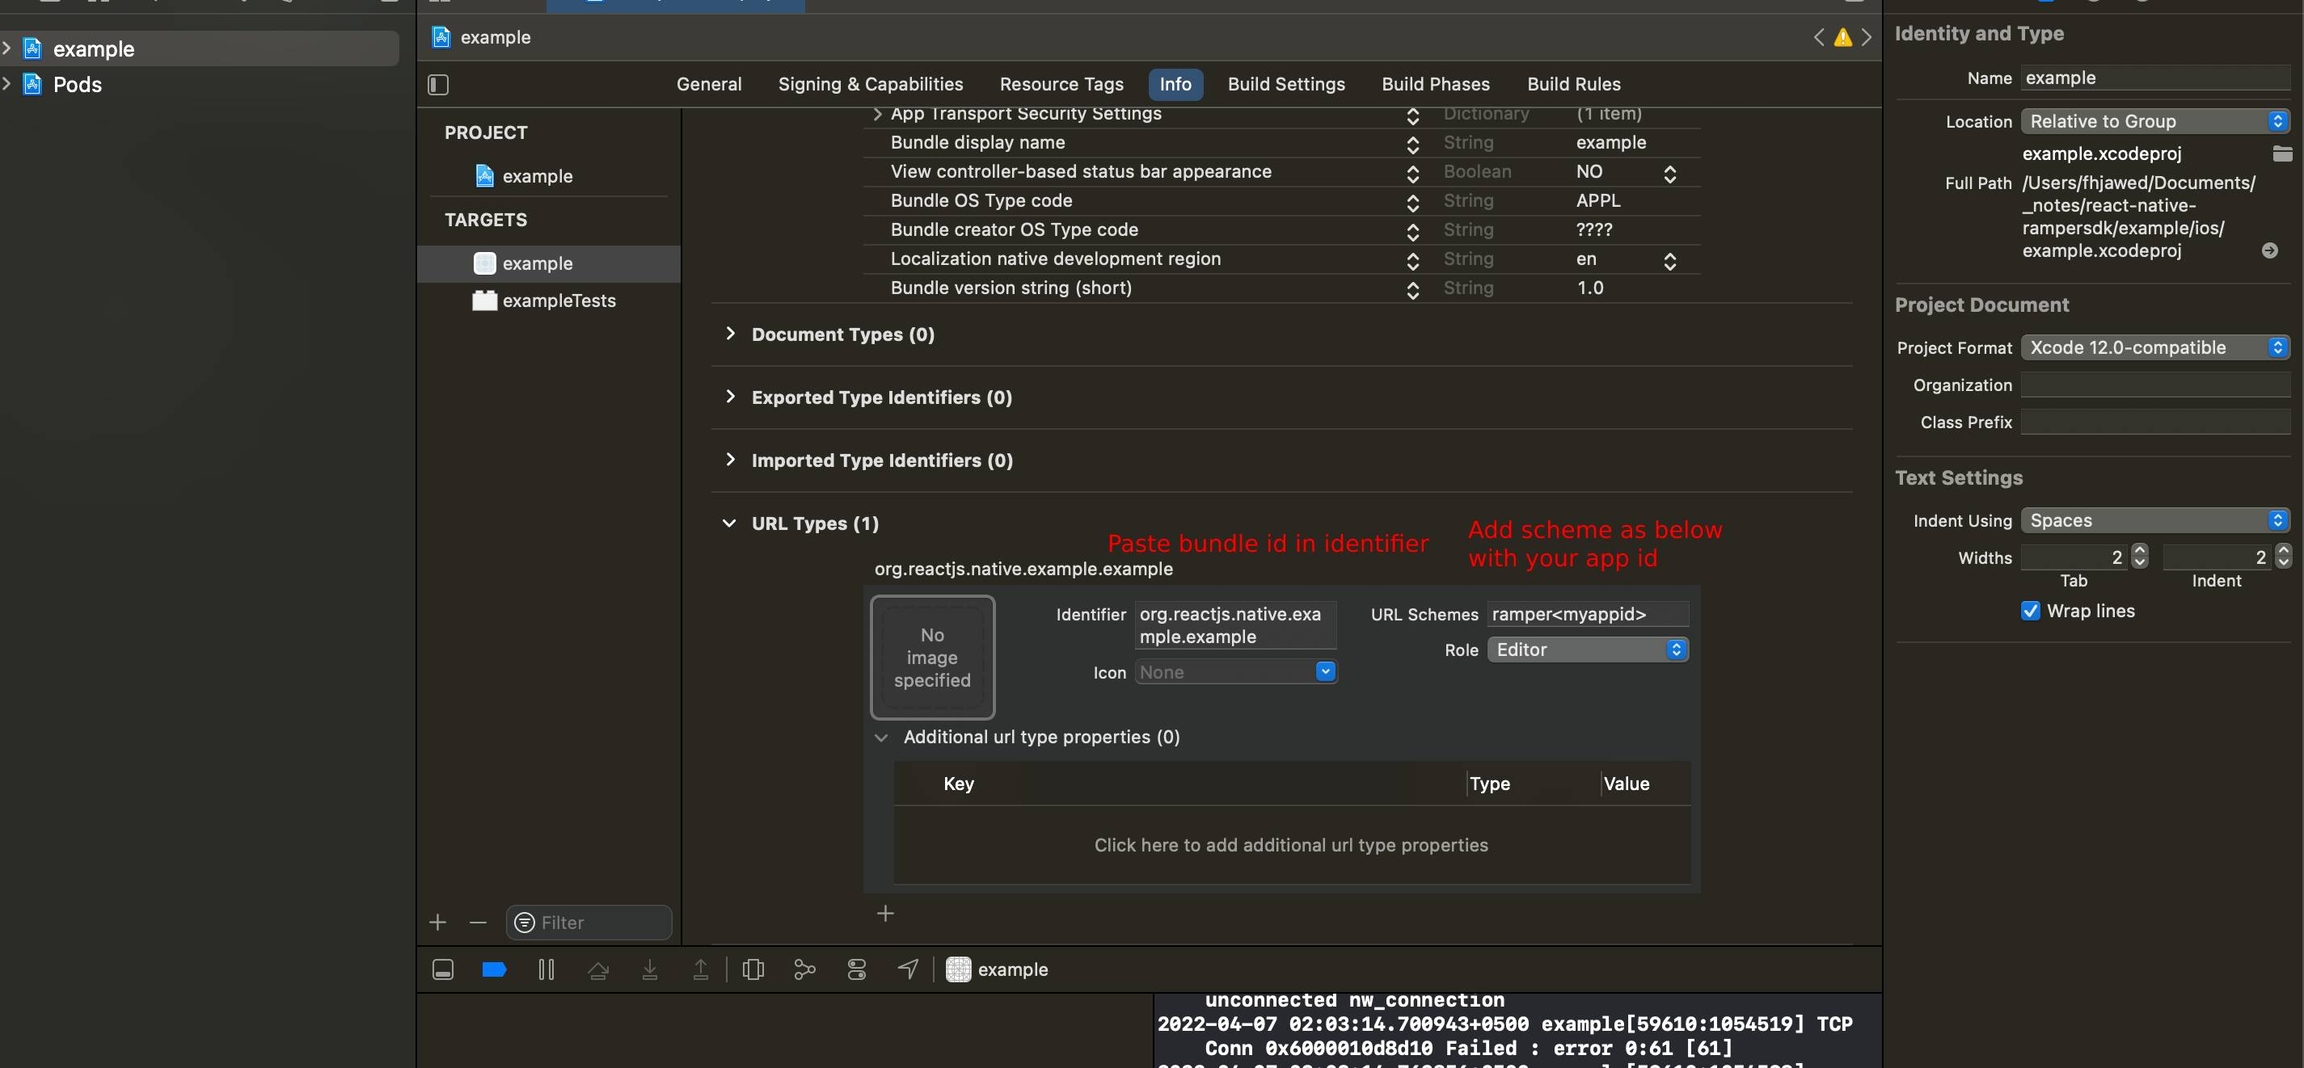
Task: Click the URL Identifier input field
Action: 1236,625
